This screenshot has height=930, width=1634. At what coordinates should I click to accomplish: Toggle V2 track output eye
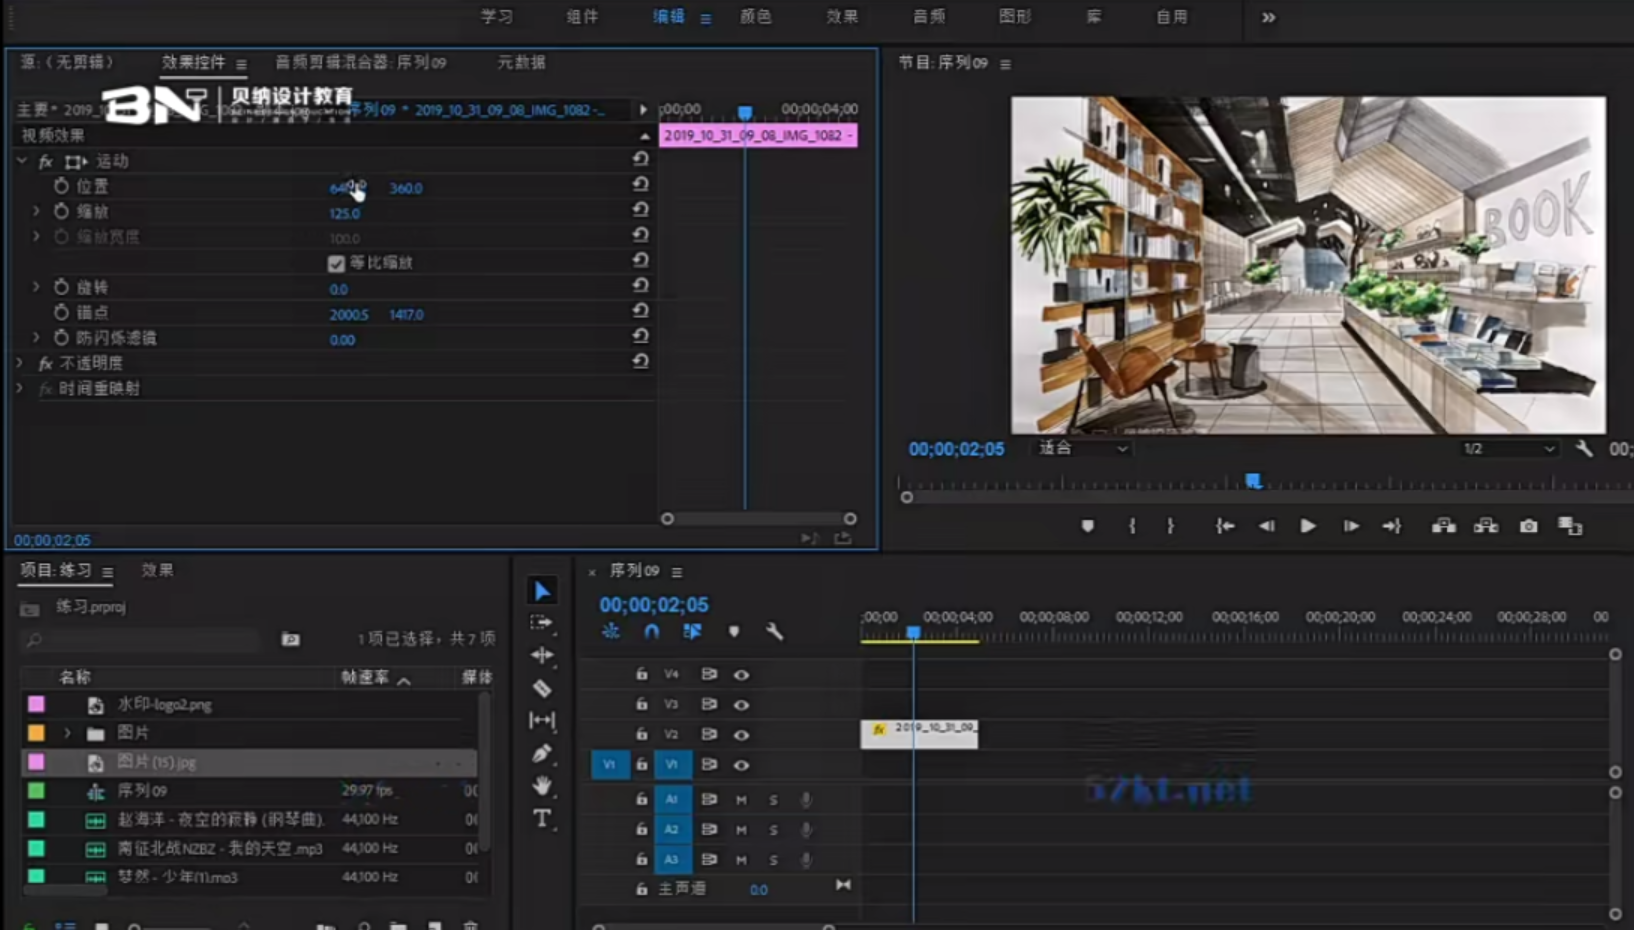click(x=741, y=735)
